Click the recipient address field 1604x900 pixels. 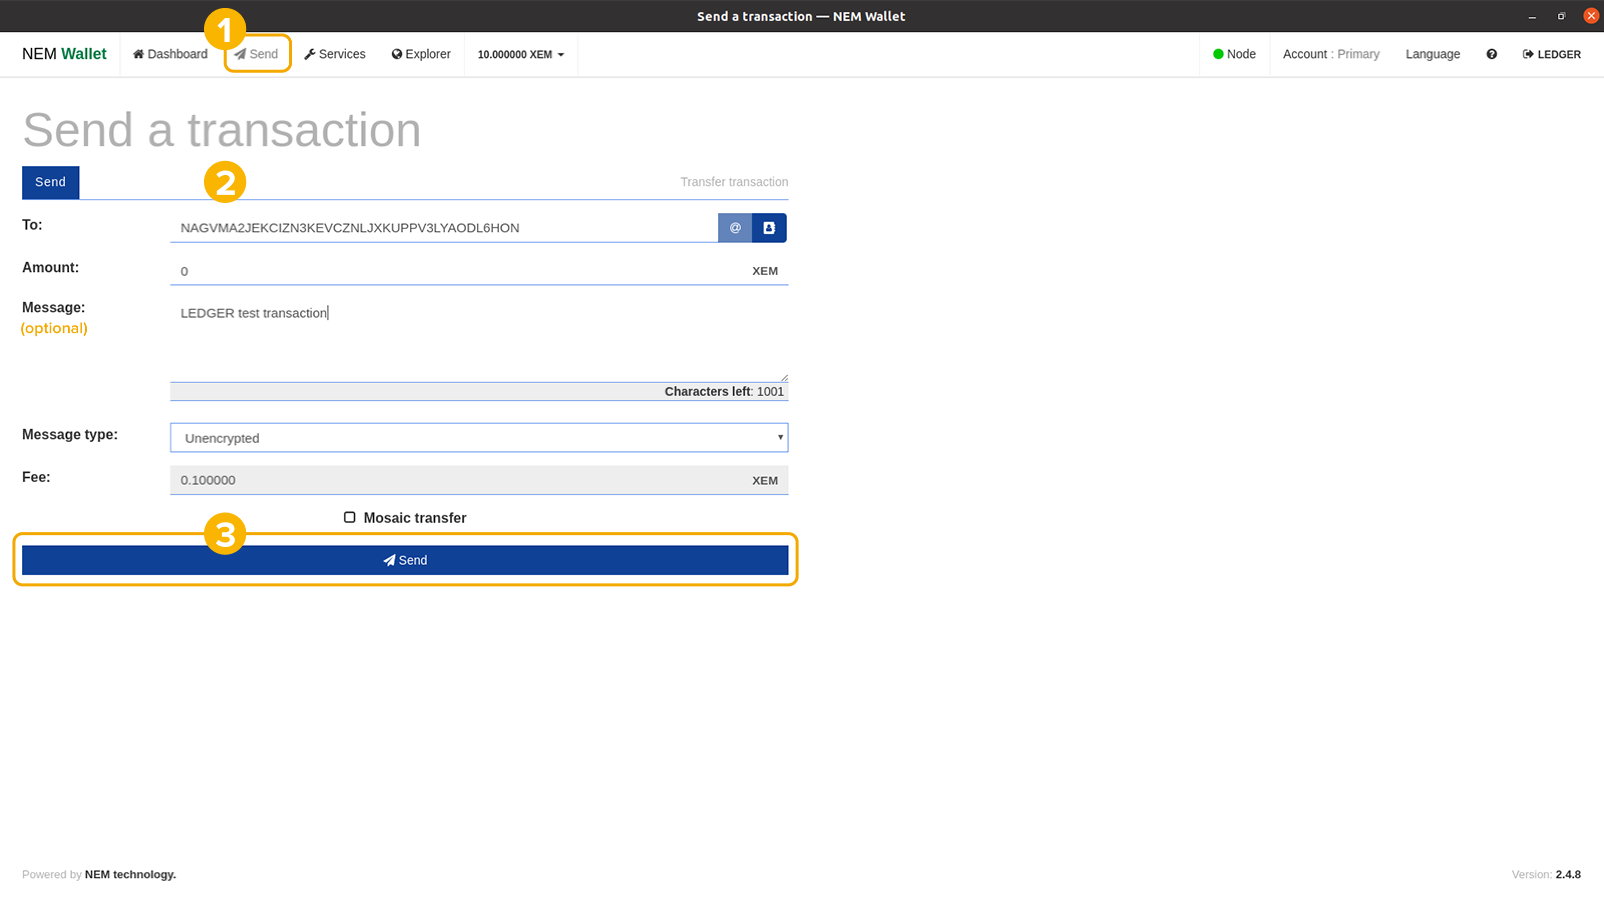pos(444,228)
